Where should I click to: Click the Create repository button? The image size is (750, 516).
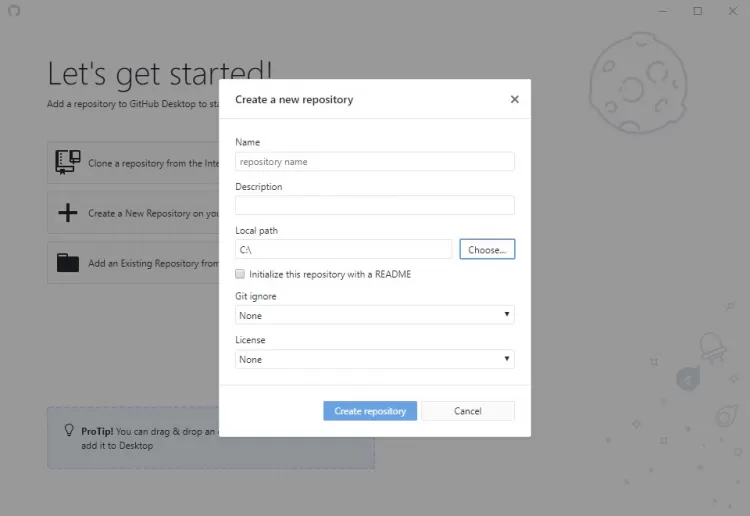[370, 411]
